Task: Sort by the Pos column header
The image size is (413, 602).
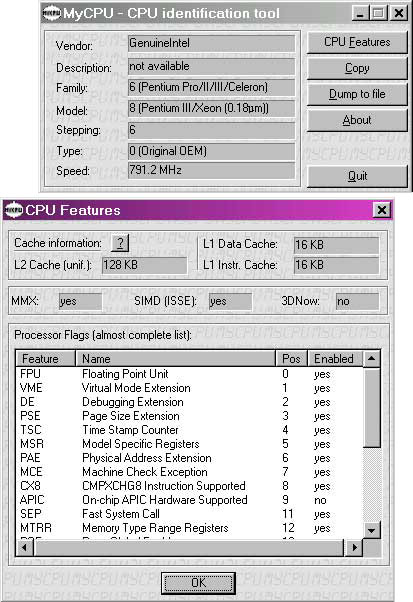Action: [291, 359]
